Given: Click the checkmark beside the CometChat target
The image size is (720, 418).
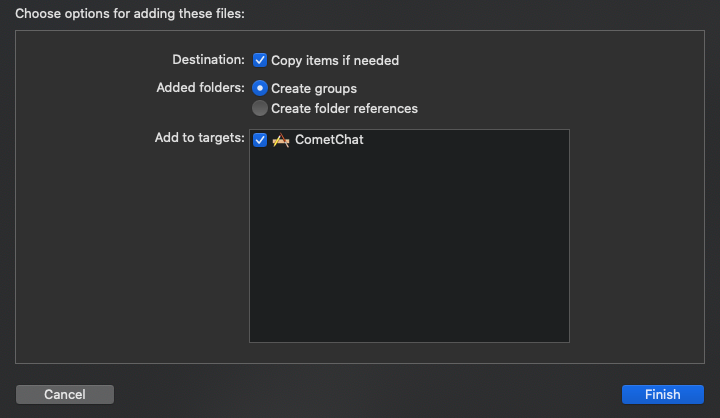Looking at the screenshot, I should [260, 140].
